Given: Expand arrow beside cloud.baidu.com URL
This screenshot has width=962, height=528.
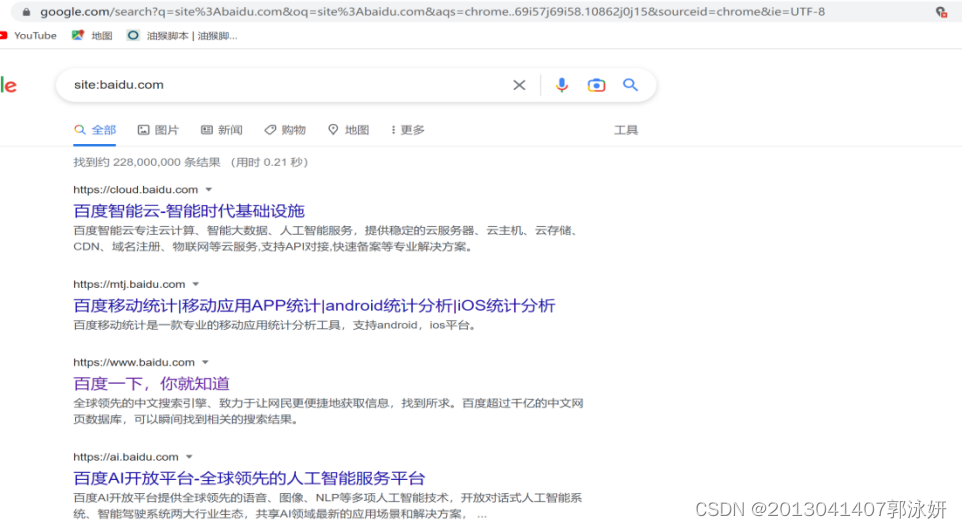Looking at the screenshot, I should [x=209, y=189].
